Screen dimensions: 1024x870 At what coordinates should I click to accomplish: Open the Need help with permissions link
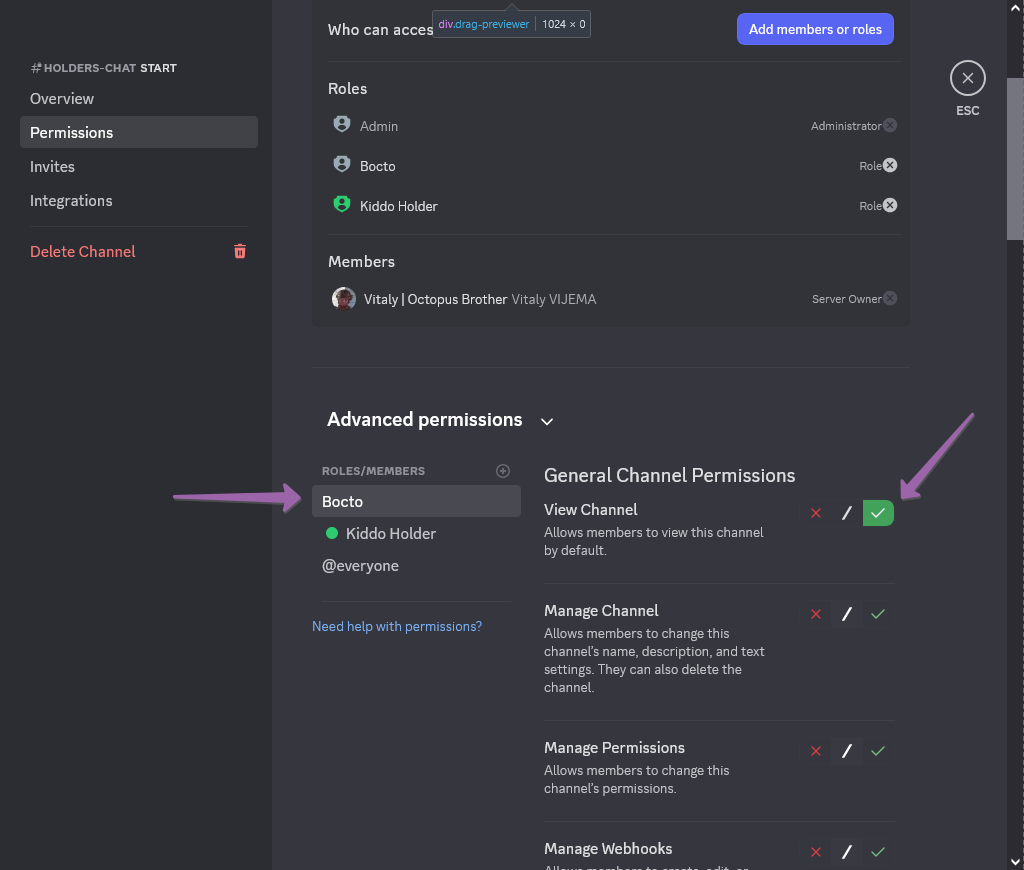pyautogui.click(x=397, y=626)
